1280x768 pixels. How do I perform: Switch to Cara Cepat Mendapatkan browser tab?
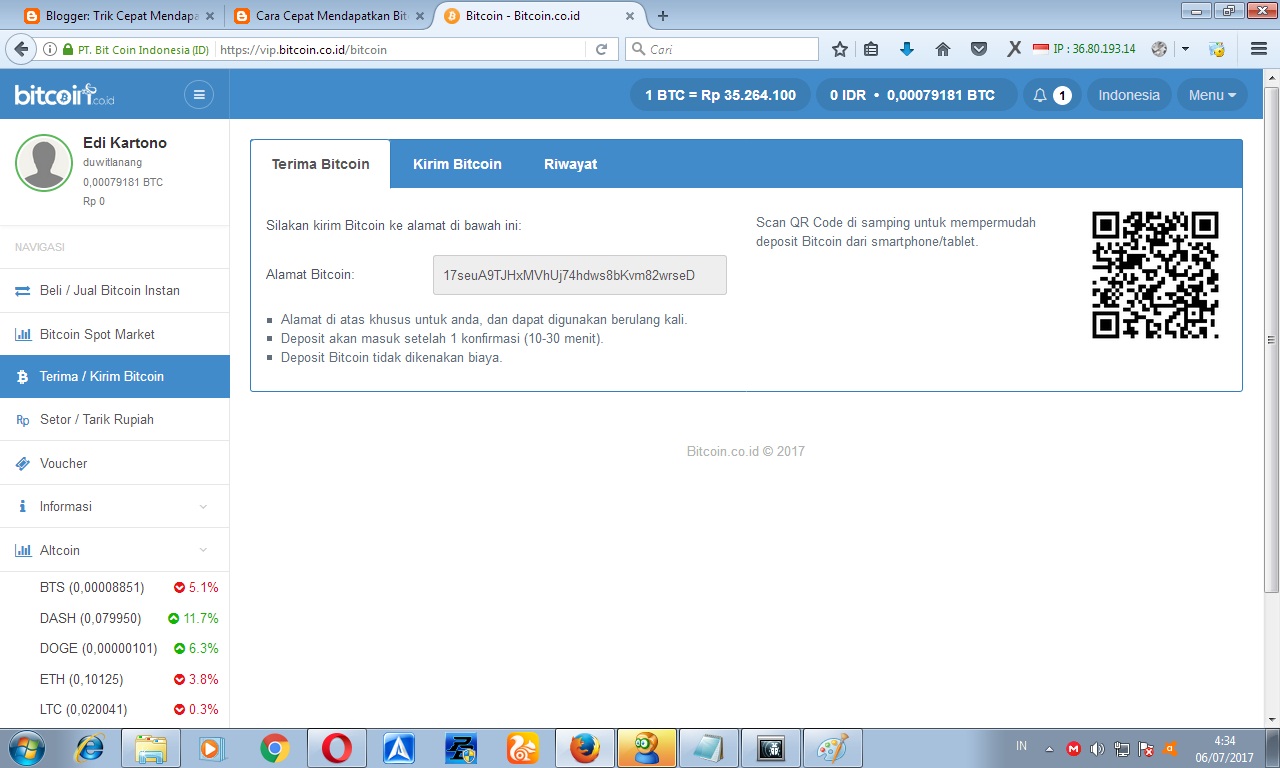coord(330,16)
